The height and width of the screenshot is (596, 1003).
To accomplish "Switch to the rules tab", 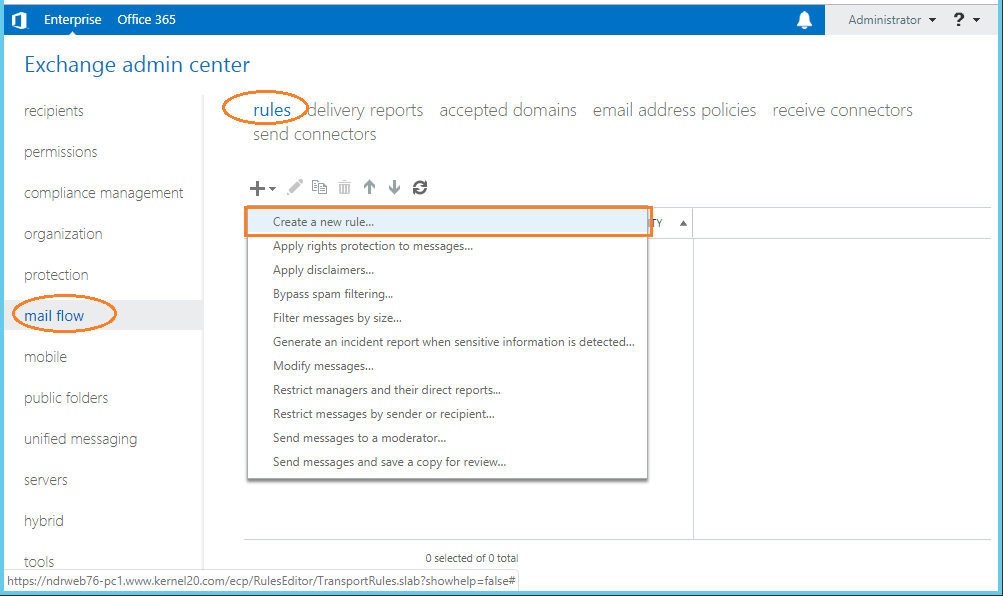I will click(272, 110).
